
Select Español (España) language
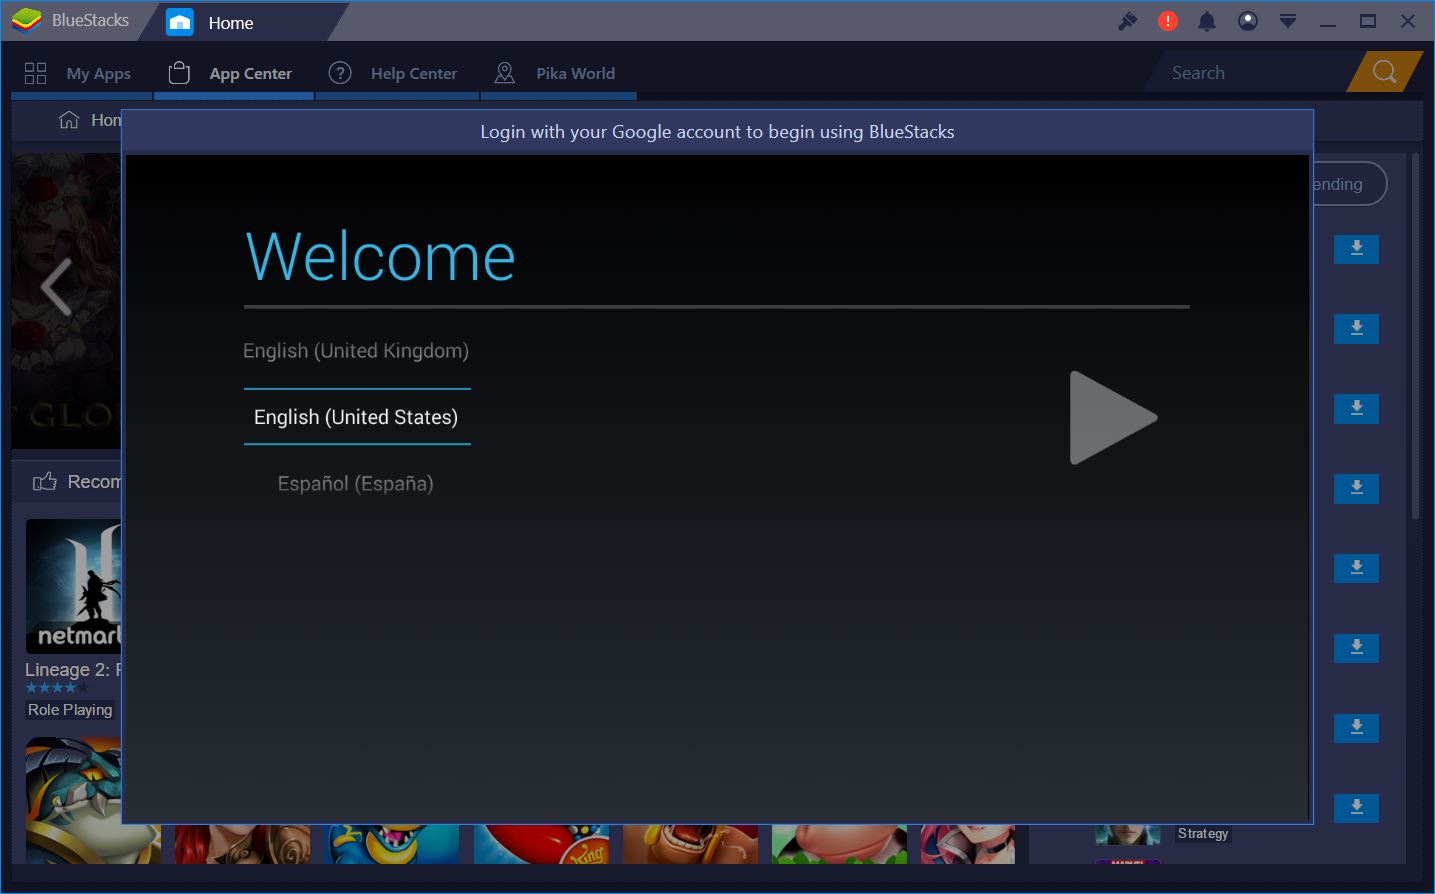tap(356, 484)
